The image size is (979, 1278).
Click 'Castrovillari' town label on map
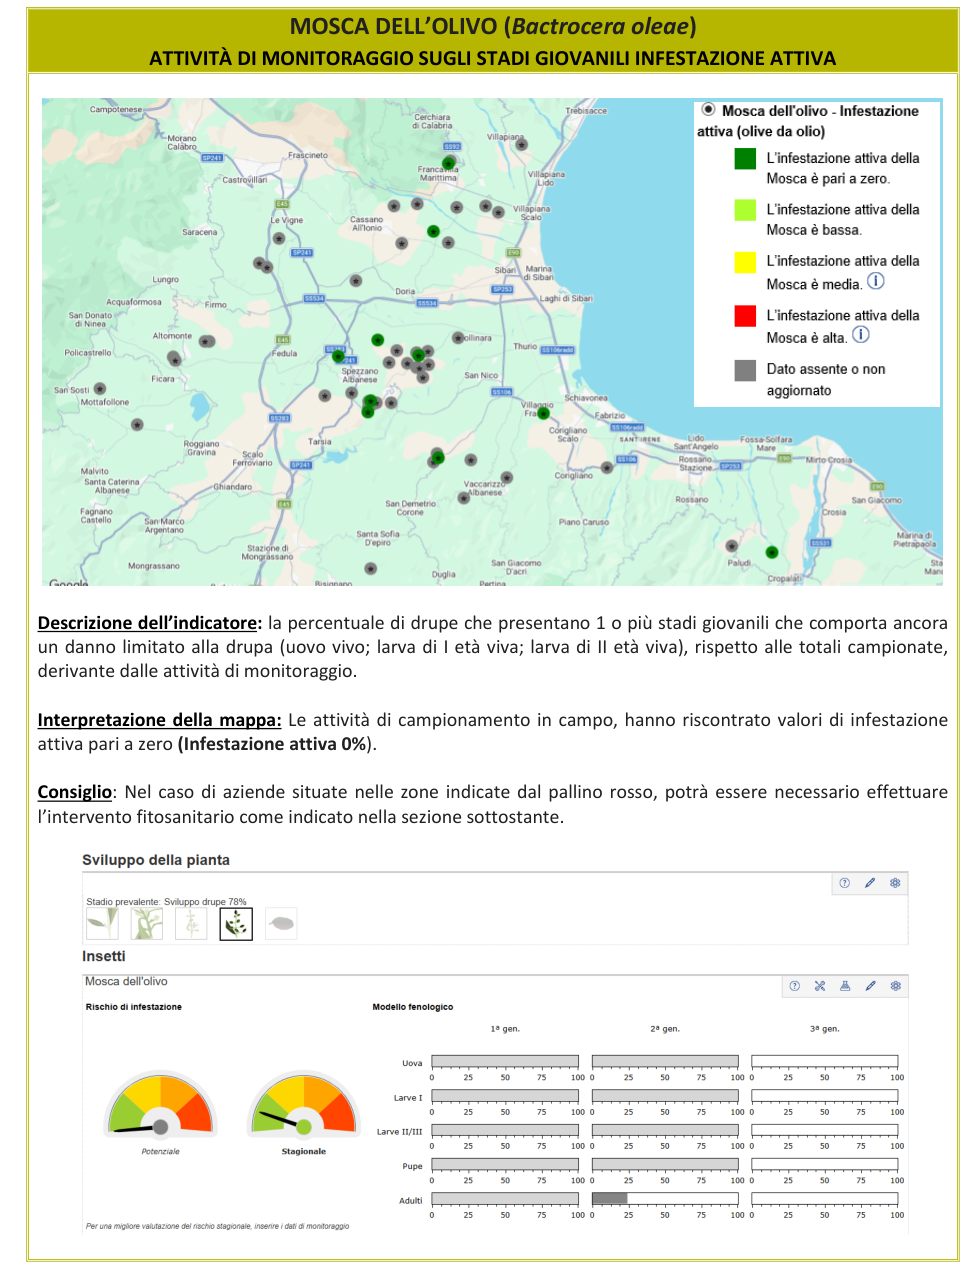coord(245,181)
